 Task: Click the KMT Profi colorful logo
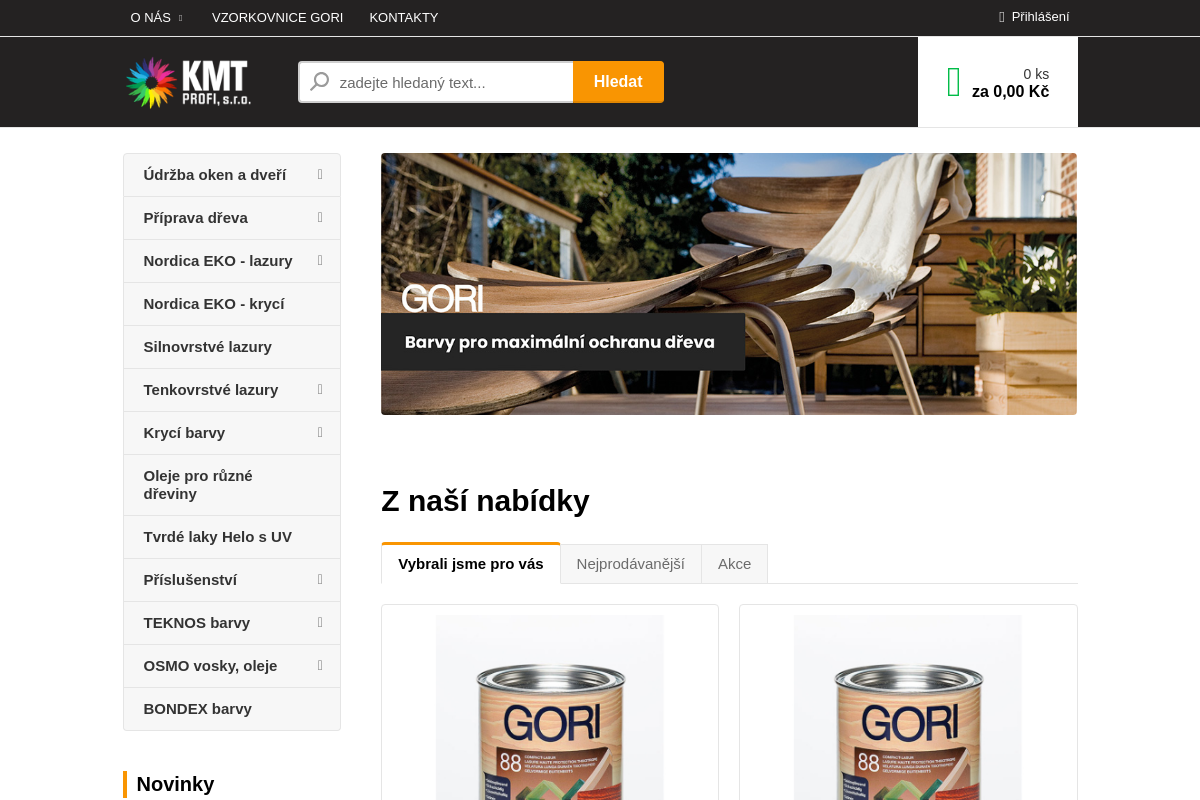tap(188, 82)
